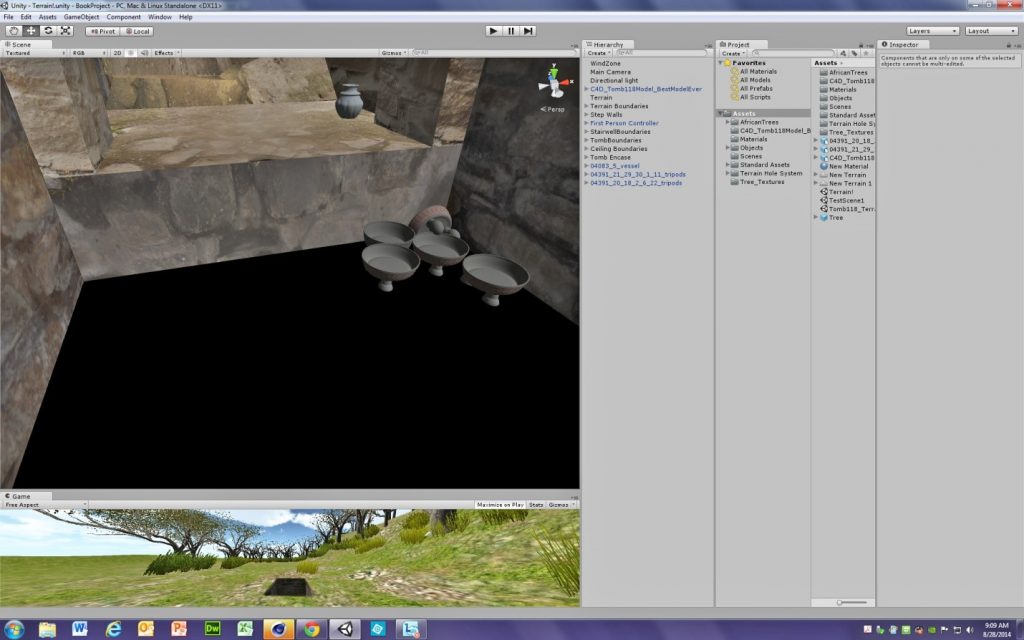Image resolution: width=1024 pixels, height=640 pixels.
Task: Click the scene orientation gizmo
Action: click(x=554, y=83)
